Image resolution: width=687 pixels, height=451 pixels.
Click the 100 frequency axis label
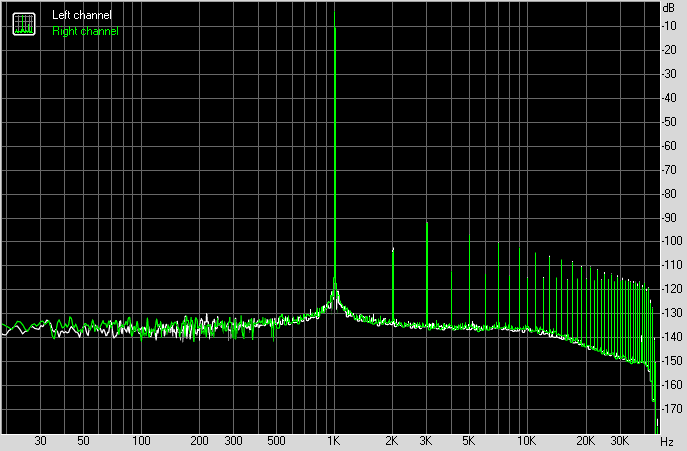[141, 440]
